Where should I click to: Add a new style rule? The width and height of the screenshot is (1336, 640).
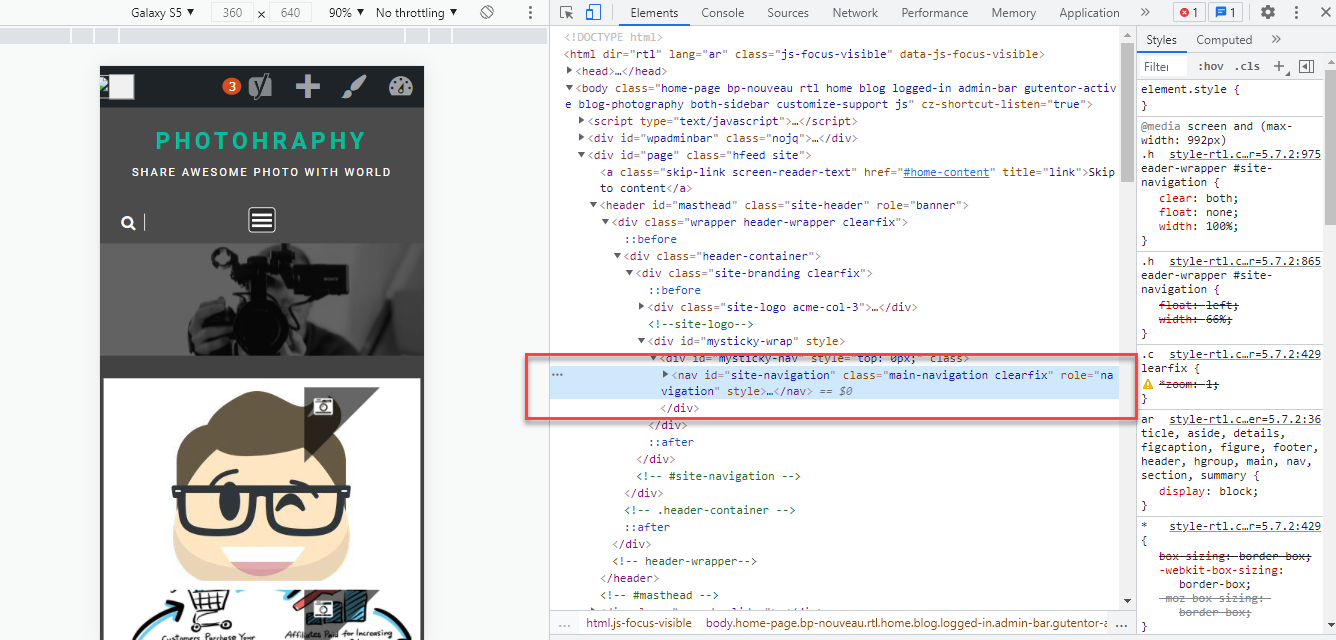(x=1278, y=66)
